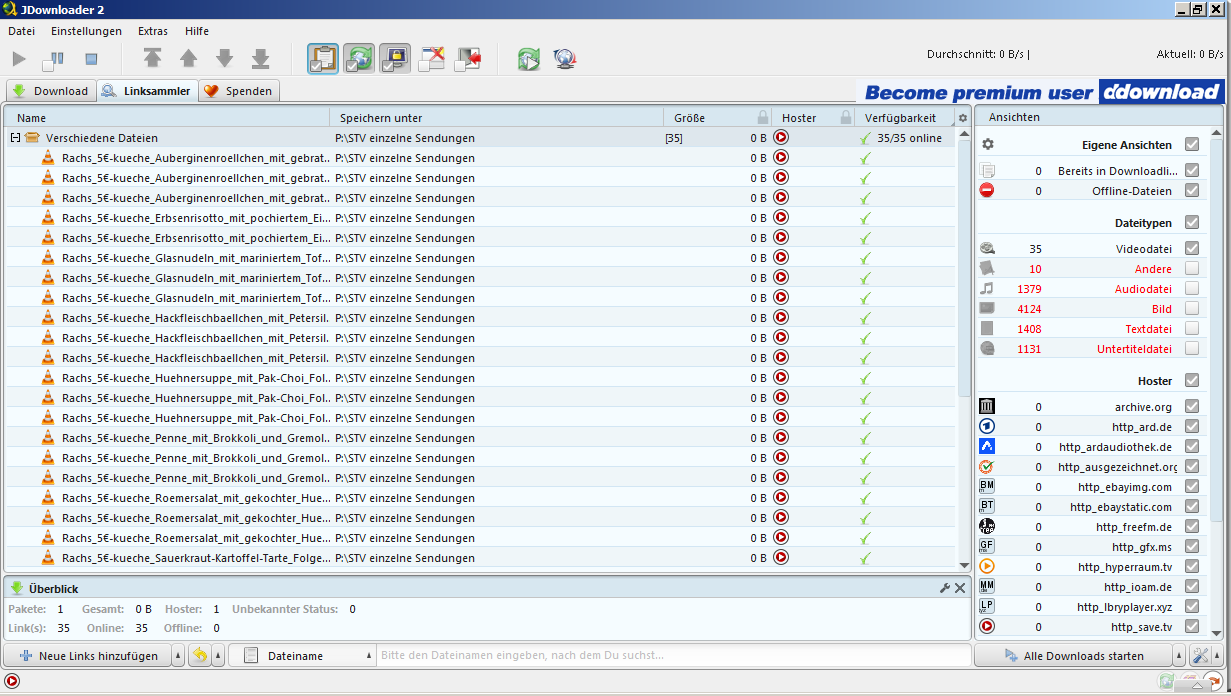Toggle the archive.org hoster checkbox

pyautogui.click(x=1191, y=406)
